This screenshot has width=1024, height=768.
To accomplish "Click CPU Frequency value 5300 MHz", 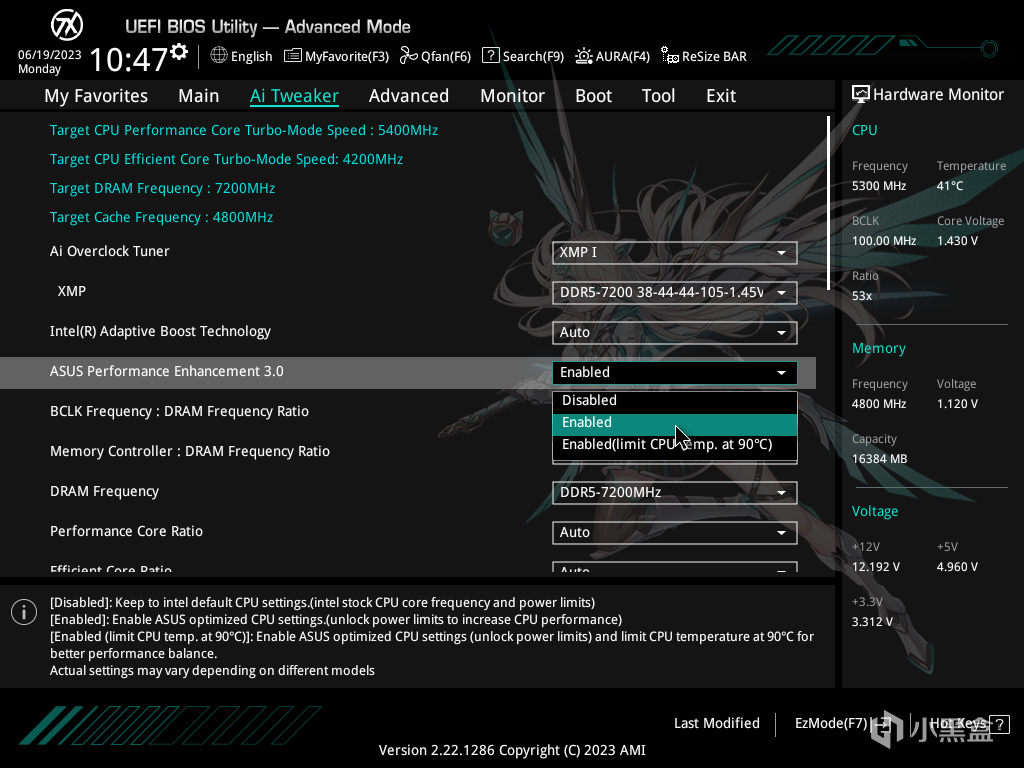I will click(x=879, y=185).
